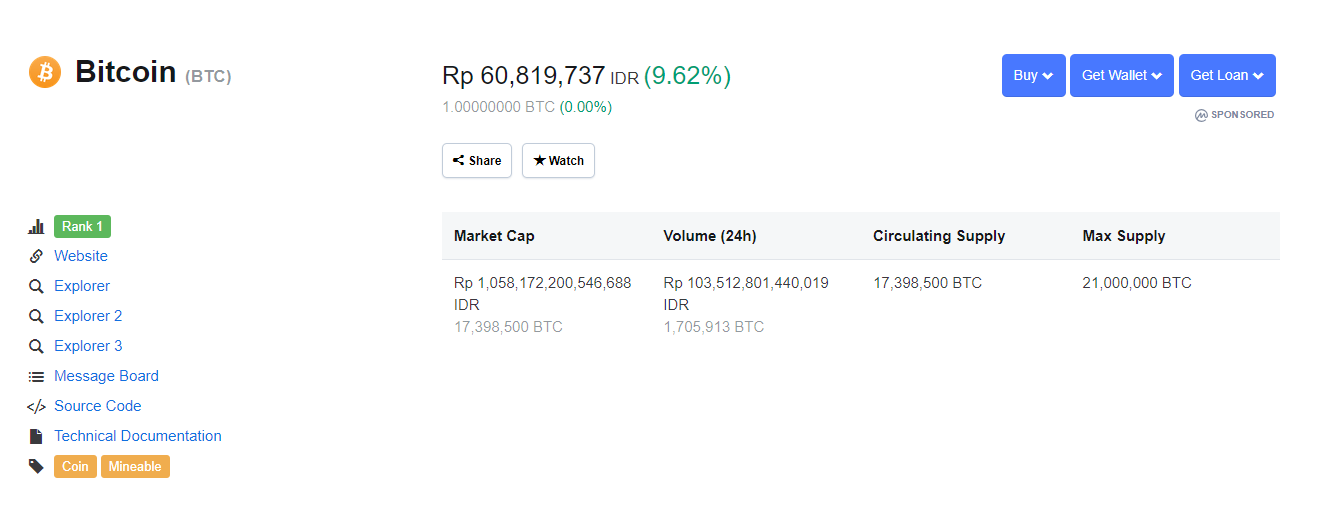Open the Get Wallet dropdown
Viewport: 1319px width, 506px height.
coord(1121,75)
